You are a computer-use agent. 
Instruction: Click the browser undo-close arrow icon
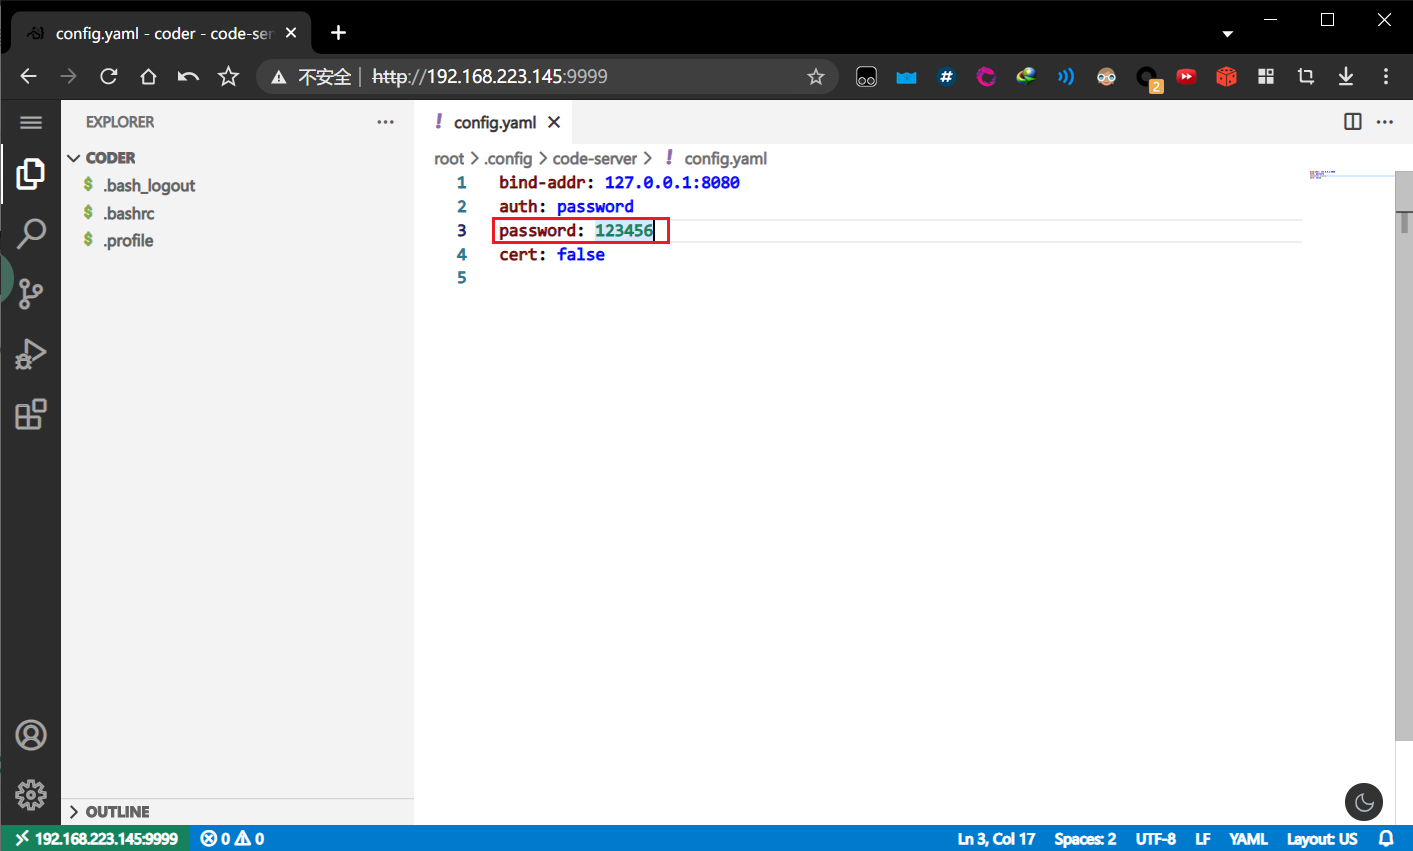pos(188,76)
